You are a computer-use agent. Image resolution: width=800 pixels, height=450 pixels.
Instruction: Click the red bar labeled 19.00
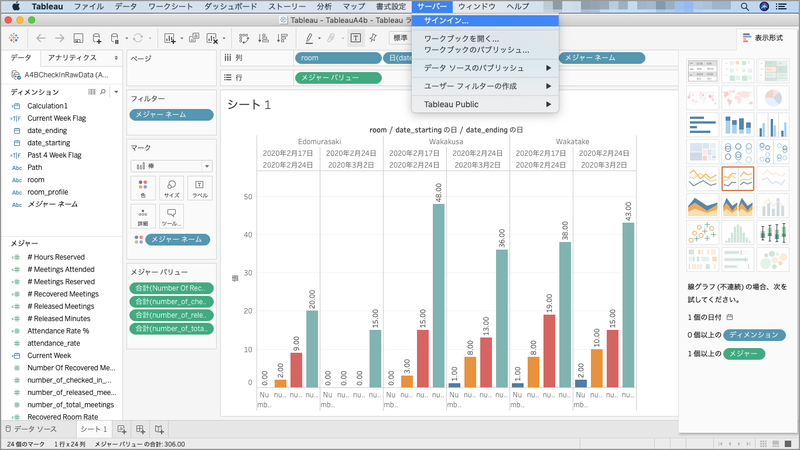click(x=549, y=351)
